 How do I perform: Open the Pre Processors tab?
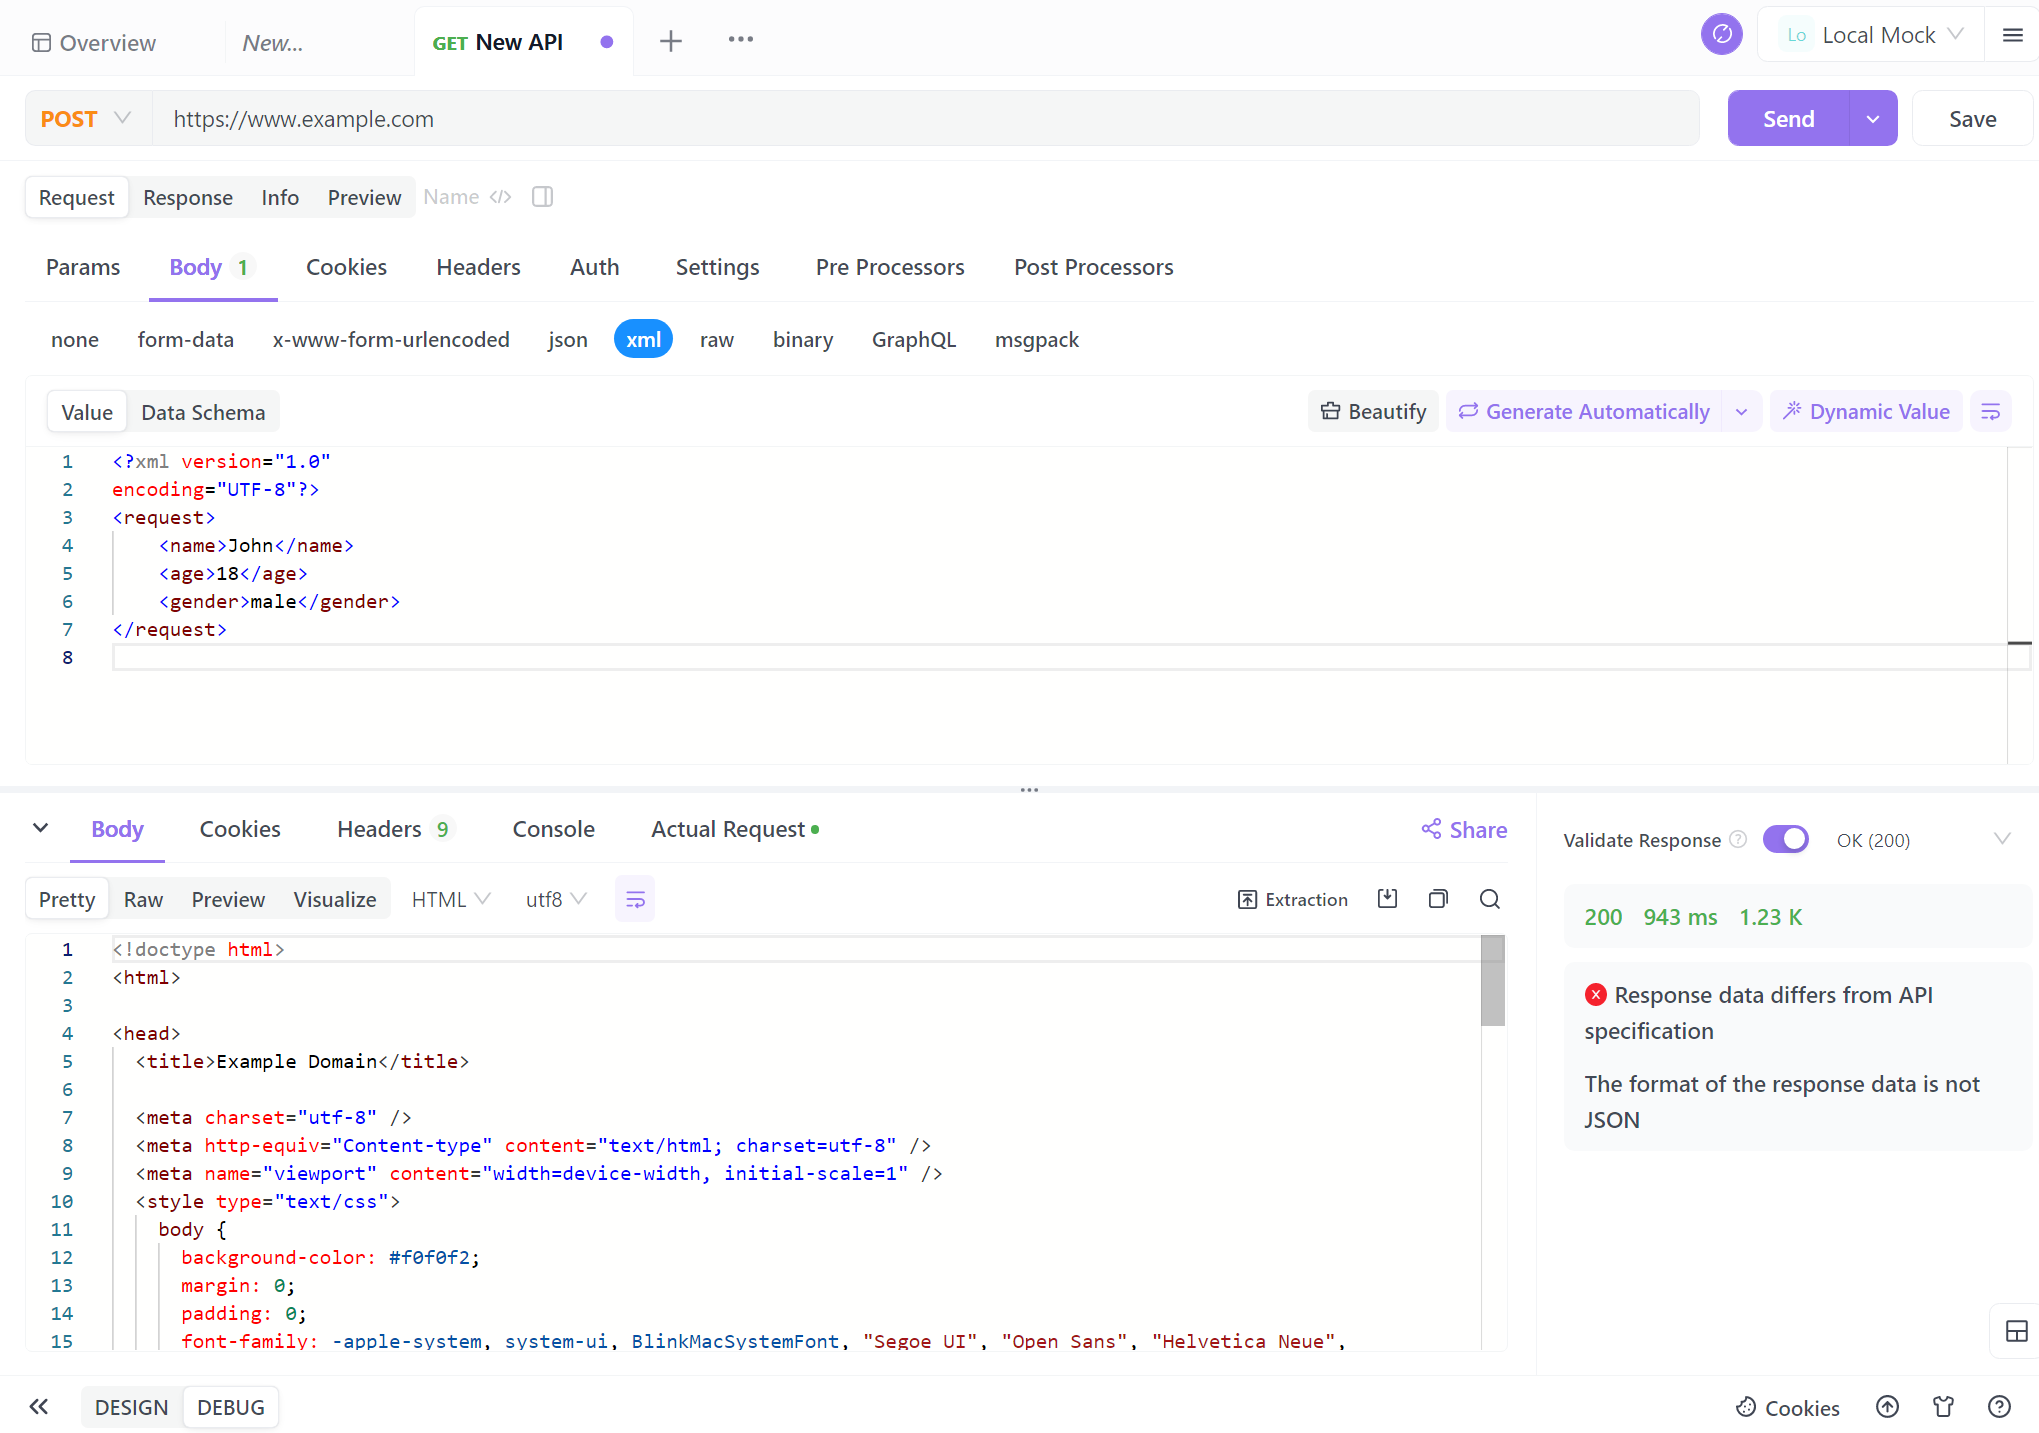coord(890,268)
